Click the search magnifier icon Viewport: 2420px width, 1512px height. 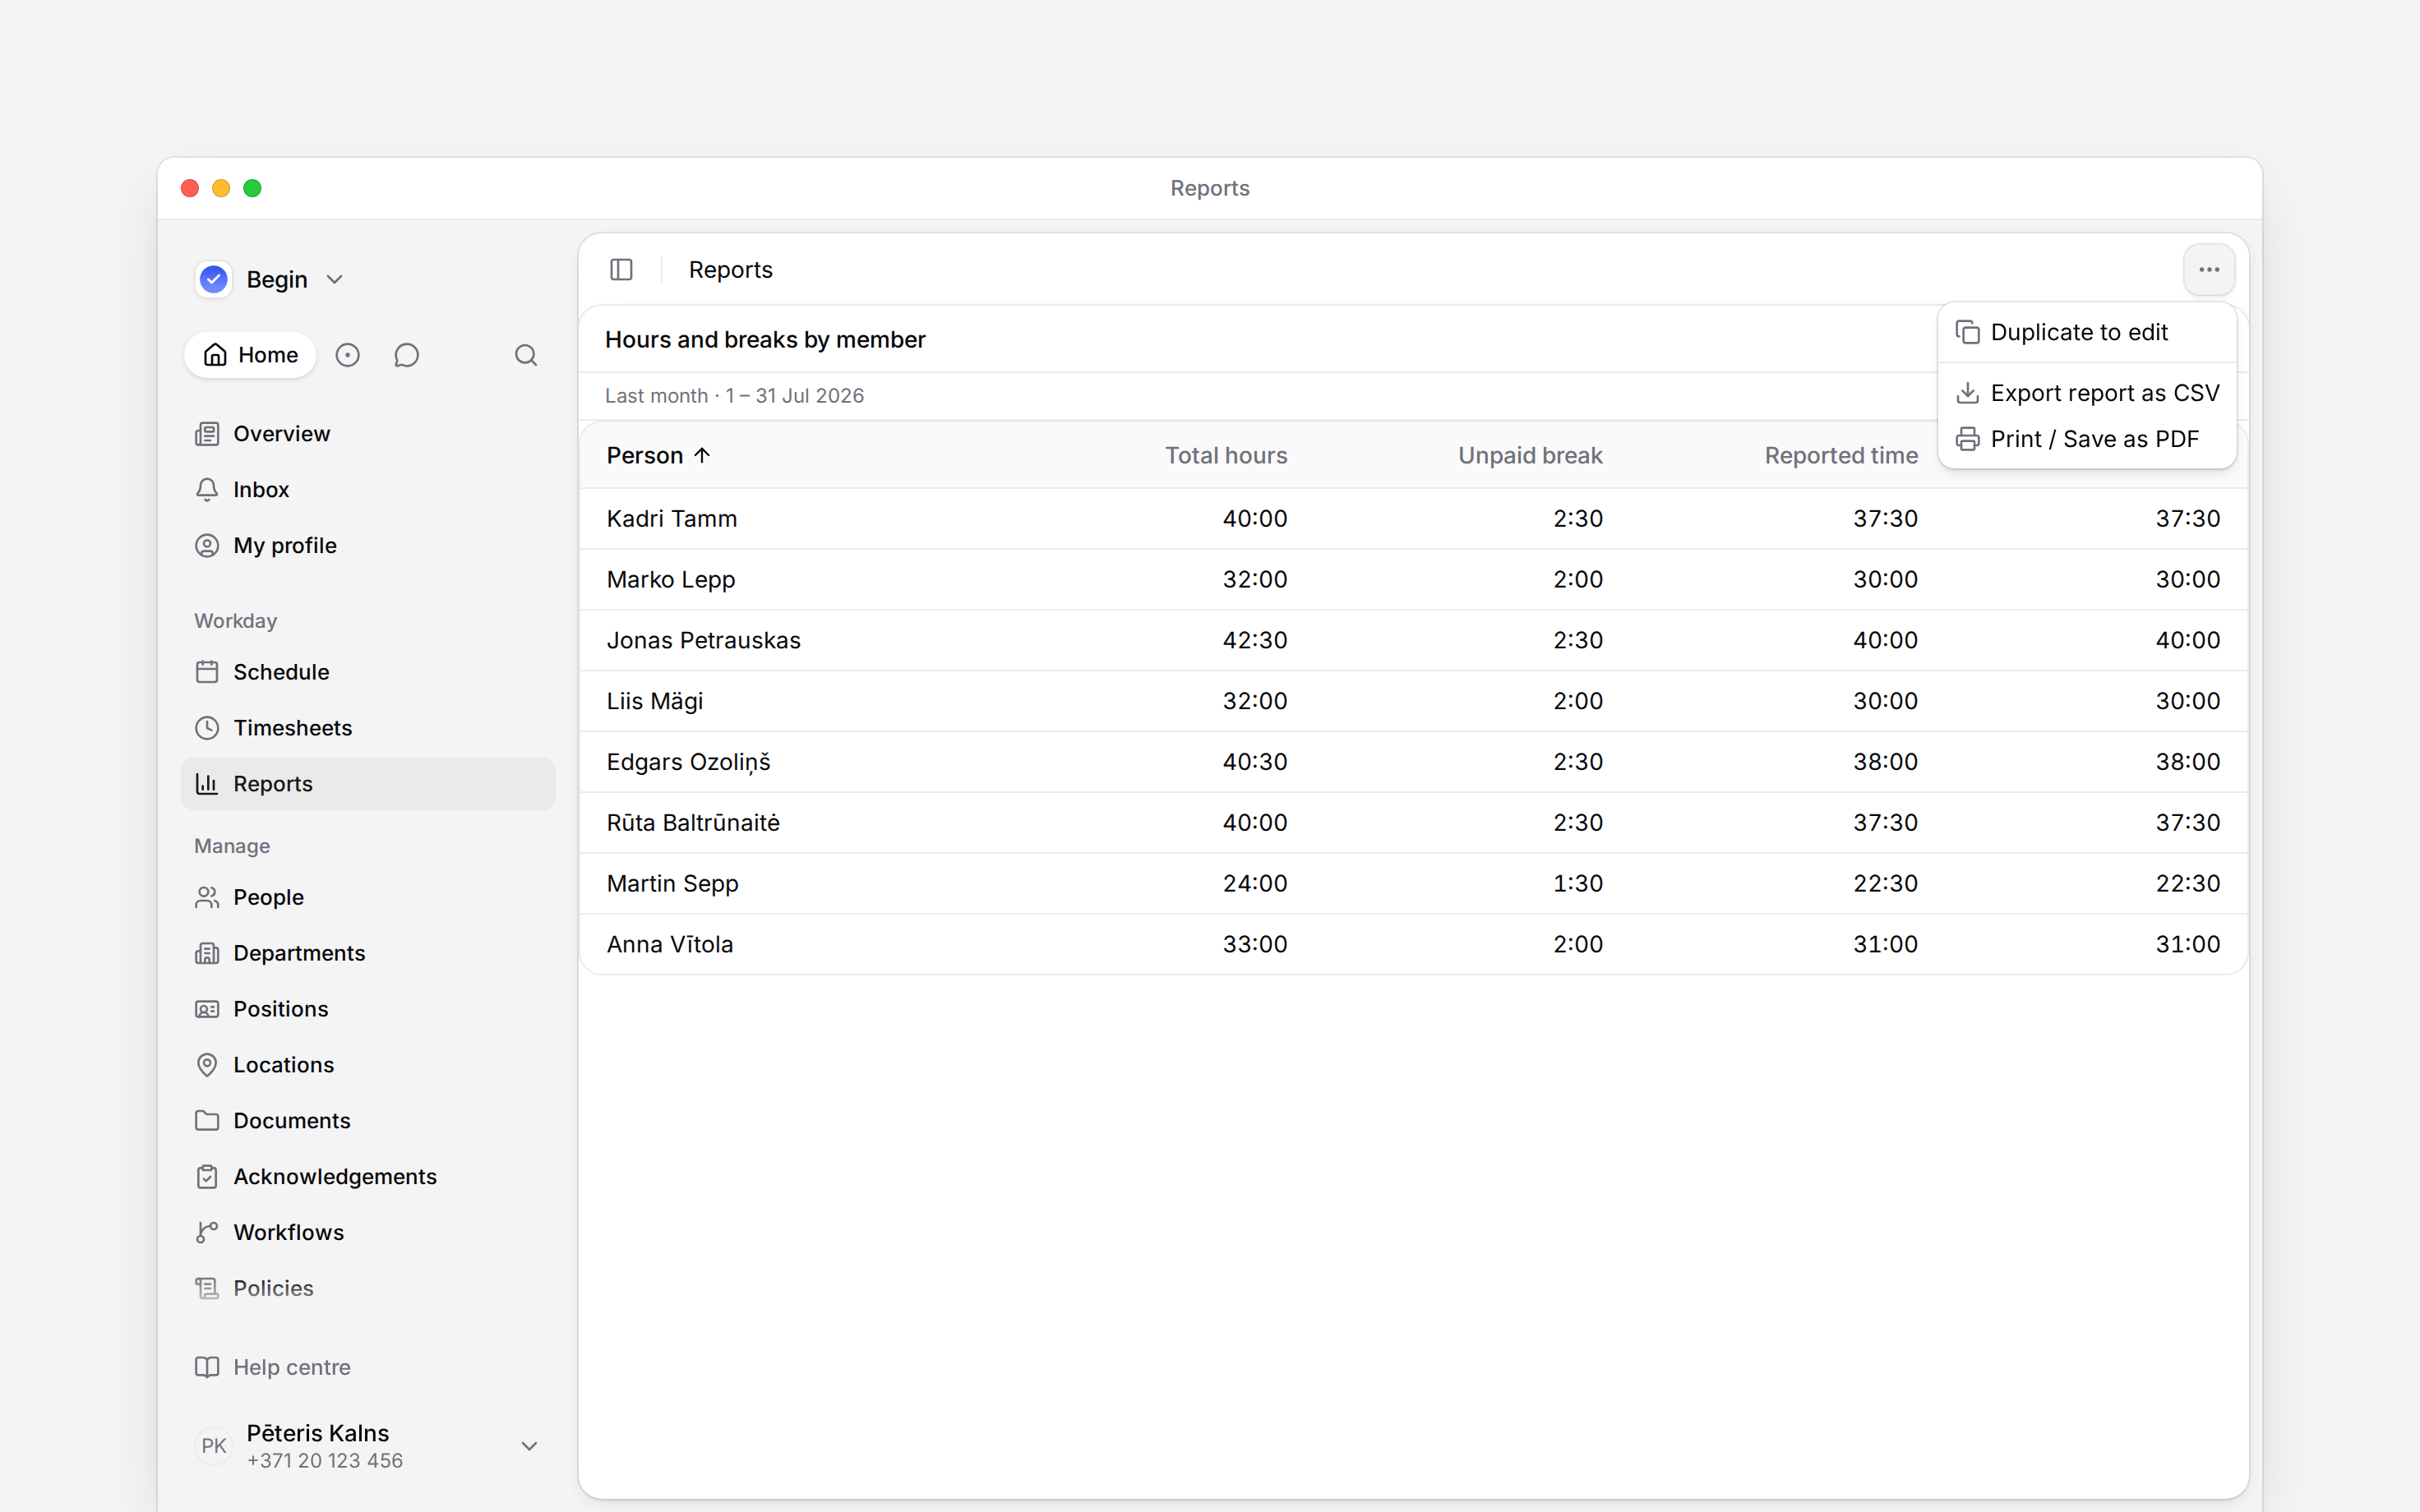pyautogui.click(x=526, y=355)
